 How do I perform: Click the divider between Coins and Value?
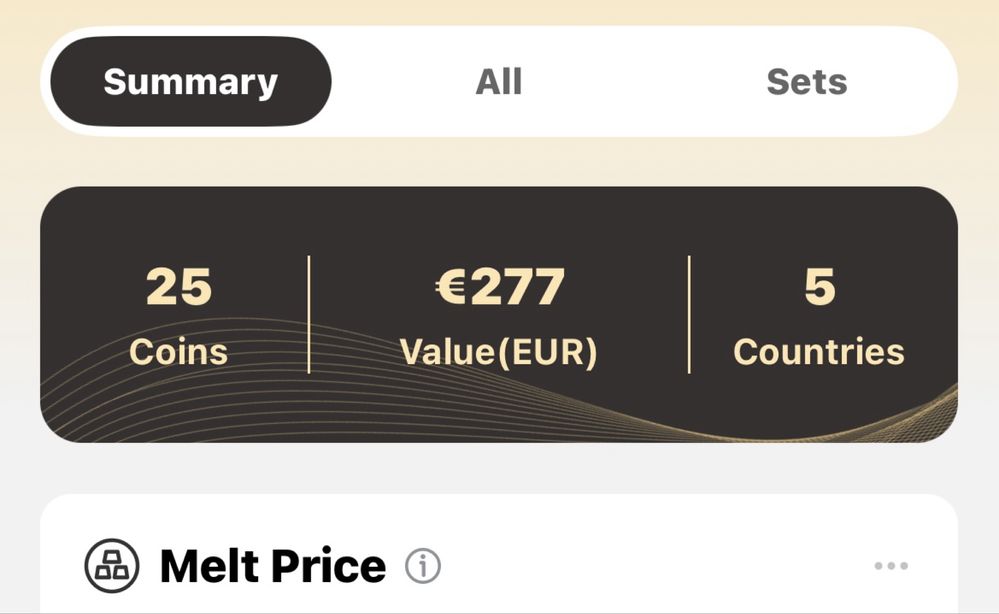(309, 315)
